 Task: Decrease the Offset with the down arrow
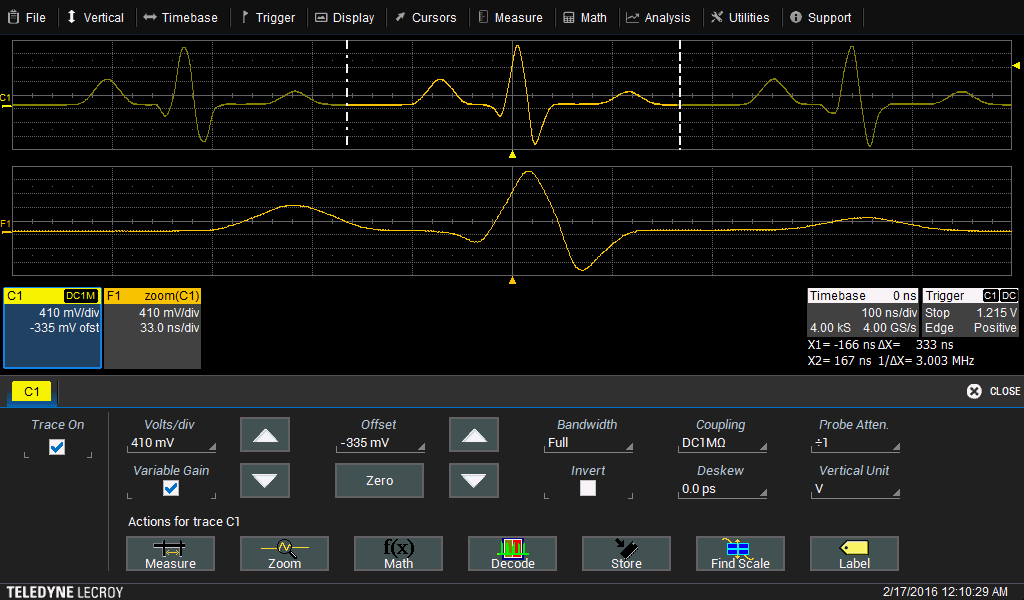coord(474,481)
